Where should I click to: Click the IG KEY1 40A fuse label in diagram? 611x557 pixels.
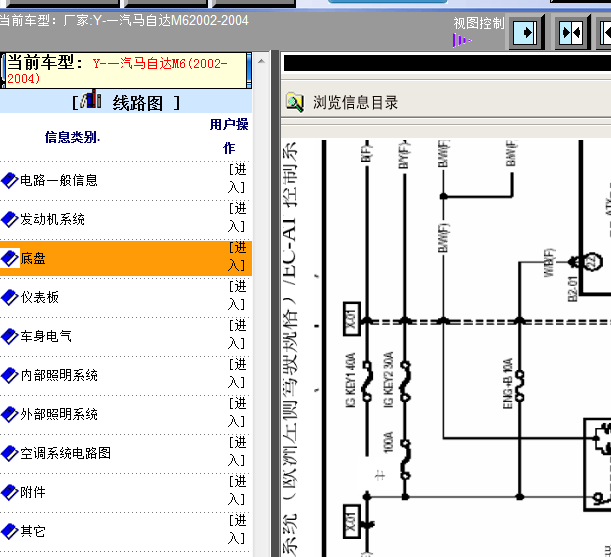pyautogui.click(x=351, y=380)
